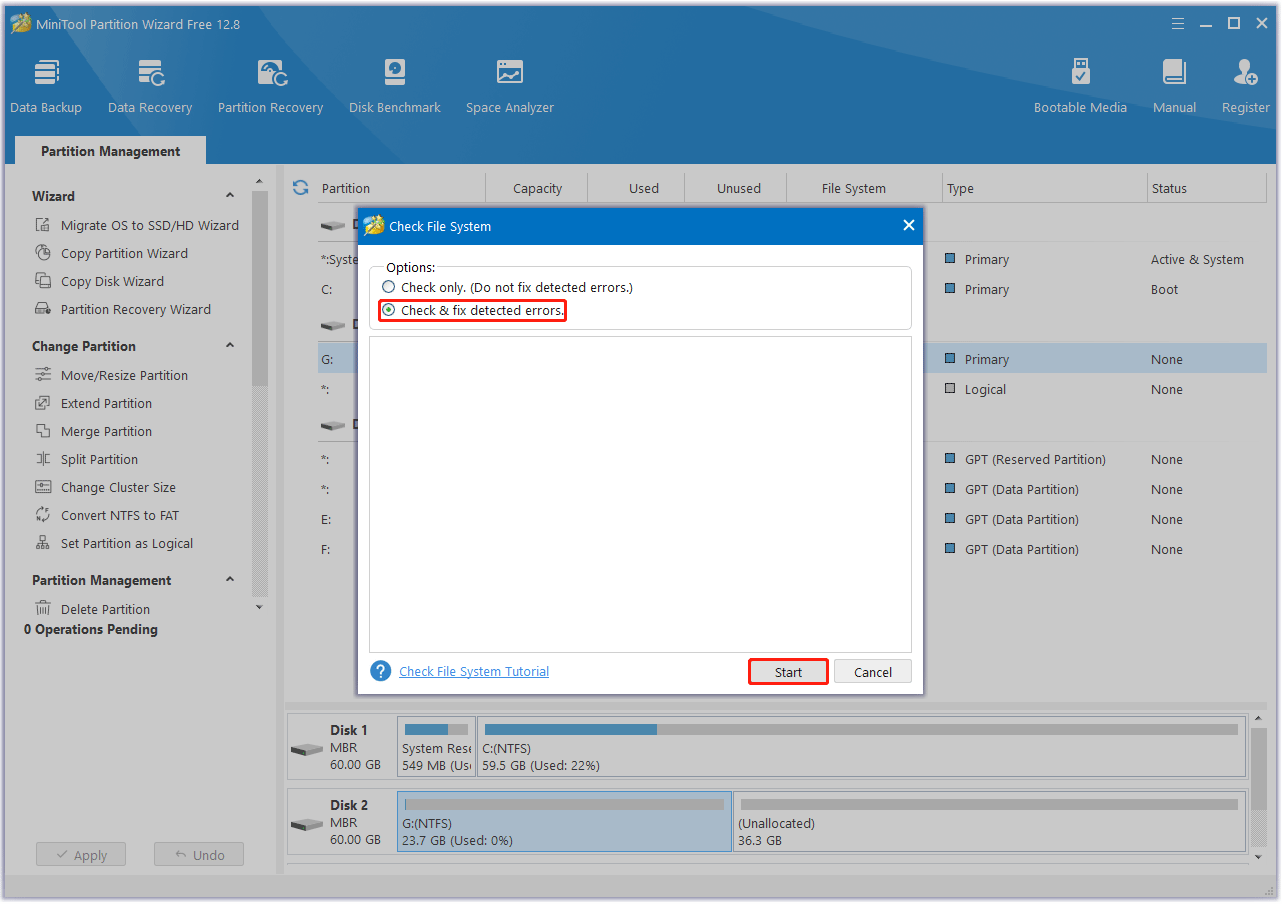Launch Data Recovery
The height and width of the screenshot is (904, 1282).
coord(150,84)
